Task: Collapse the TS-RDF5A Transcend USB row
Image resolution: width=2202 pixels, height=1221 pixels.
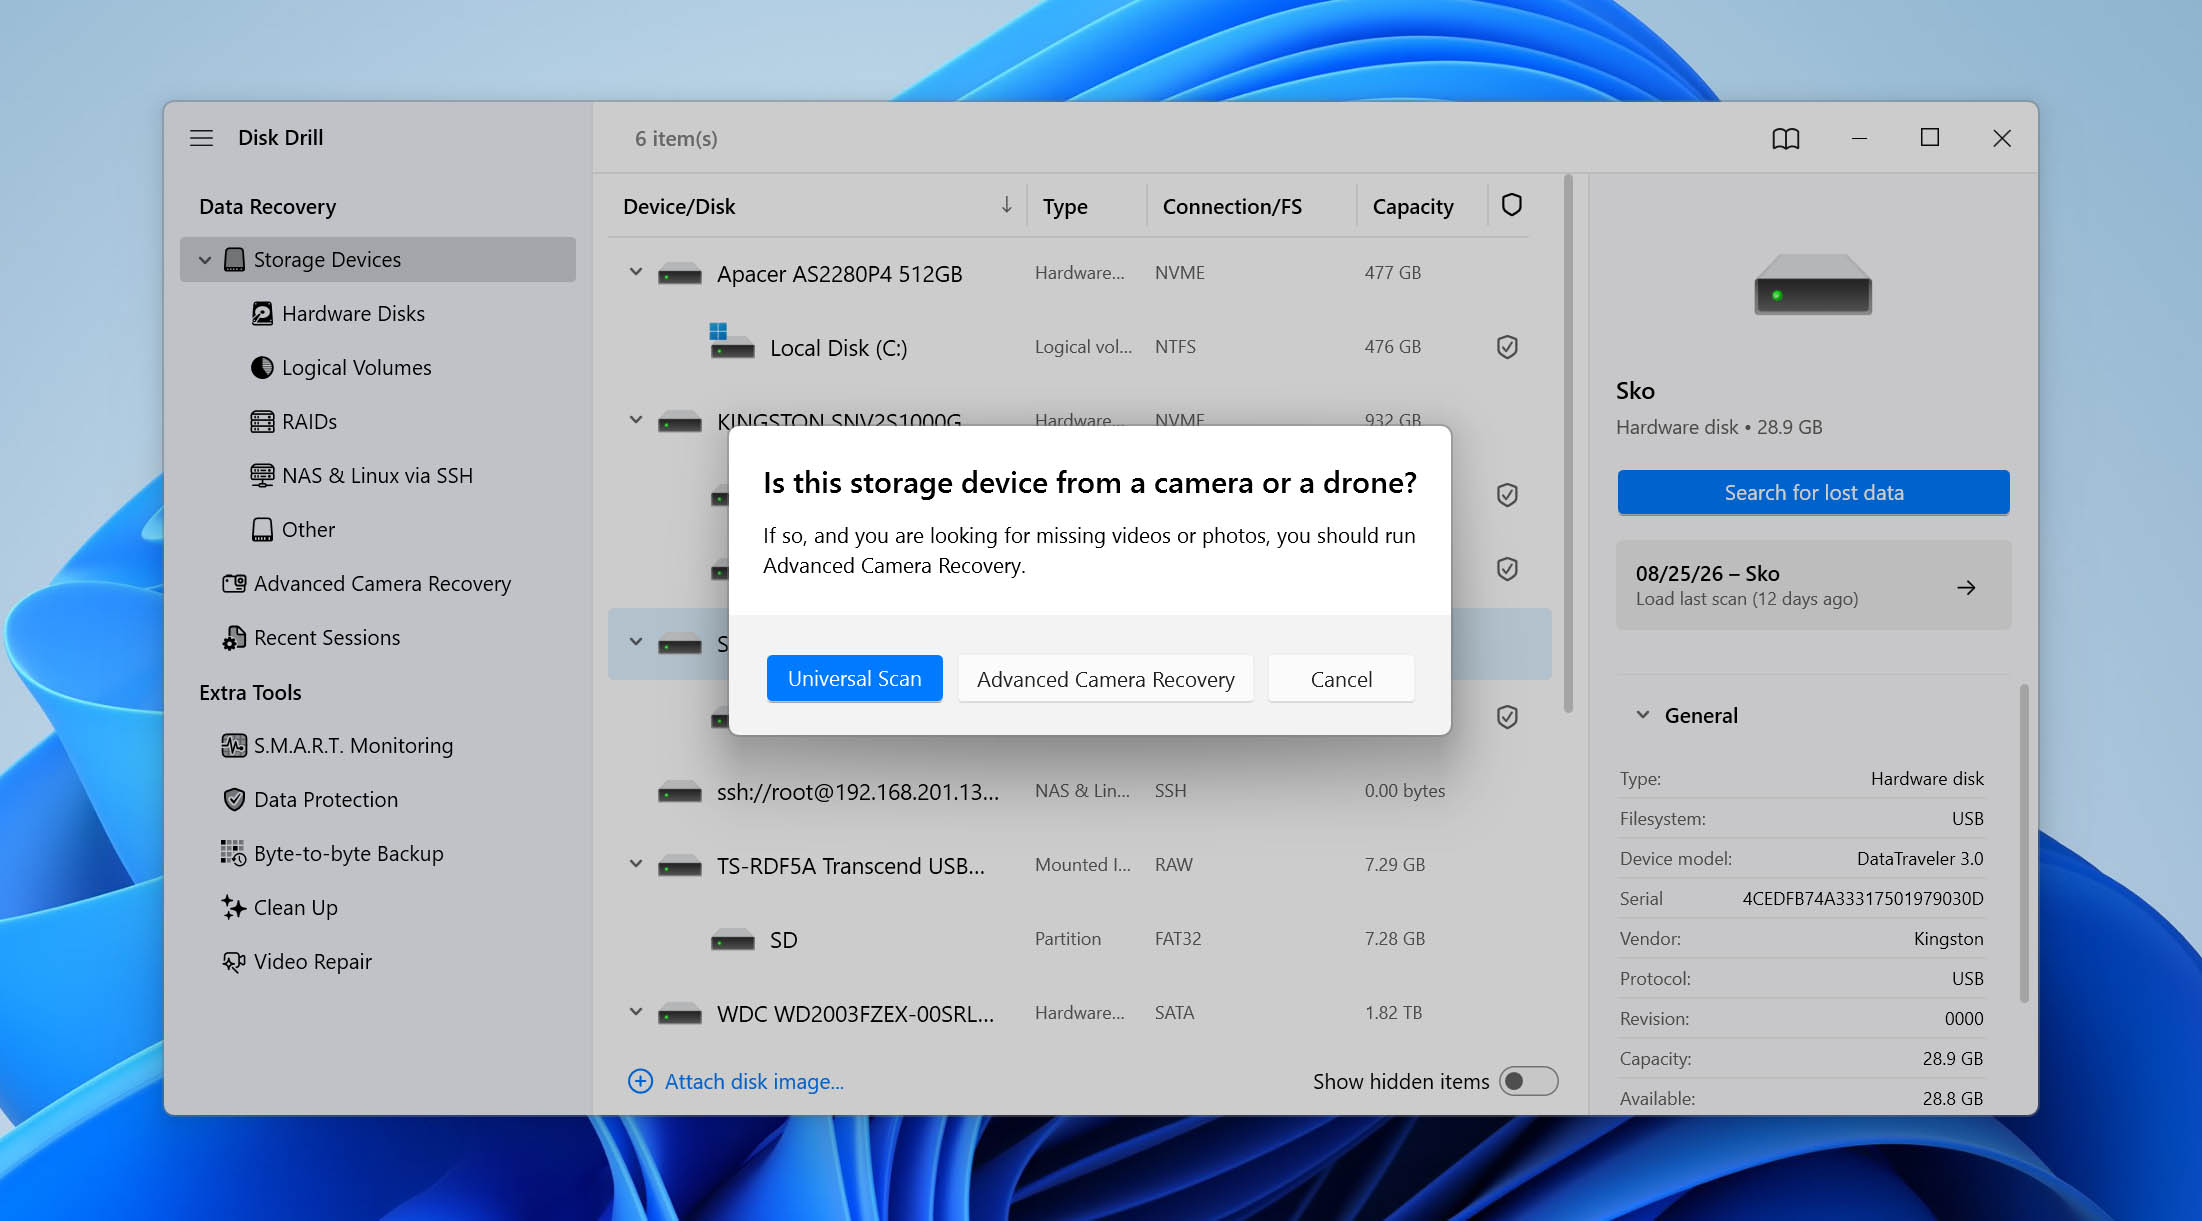Action: pos(635,864)
